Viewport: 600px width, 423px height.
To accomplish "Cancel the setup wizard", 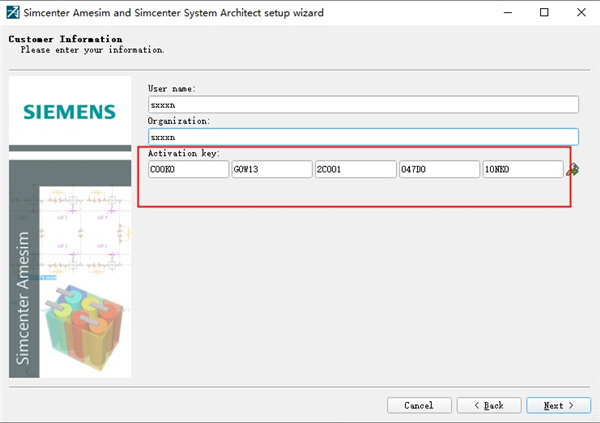I will [419, 405].
